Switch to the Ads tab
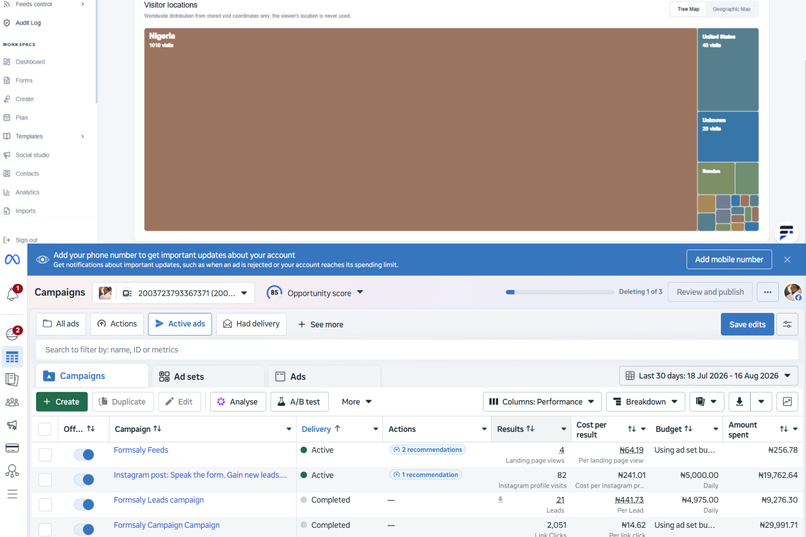Image resolution: width=806 pixels, height=537 pixels. coord(324,377)
